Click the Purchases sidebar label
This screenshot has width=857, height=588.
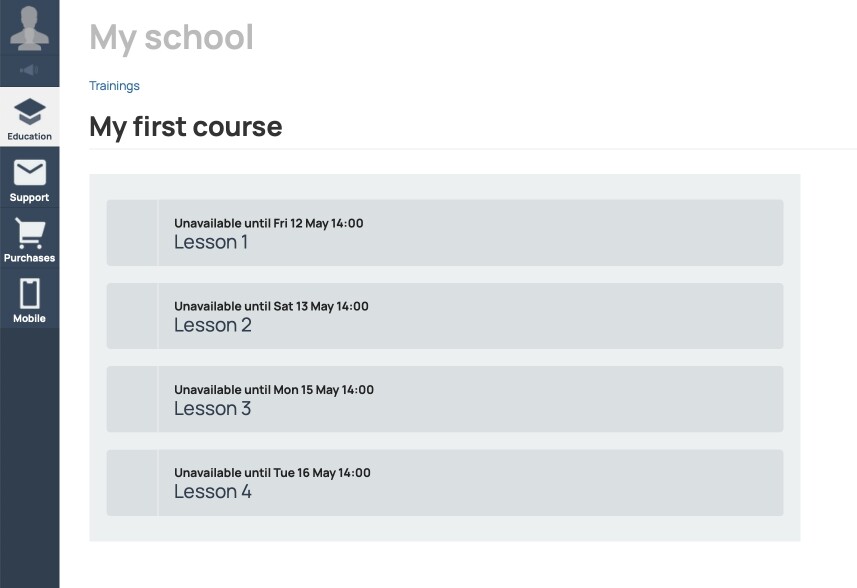pyautogui.click(x=30, y=257)
